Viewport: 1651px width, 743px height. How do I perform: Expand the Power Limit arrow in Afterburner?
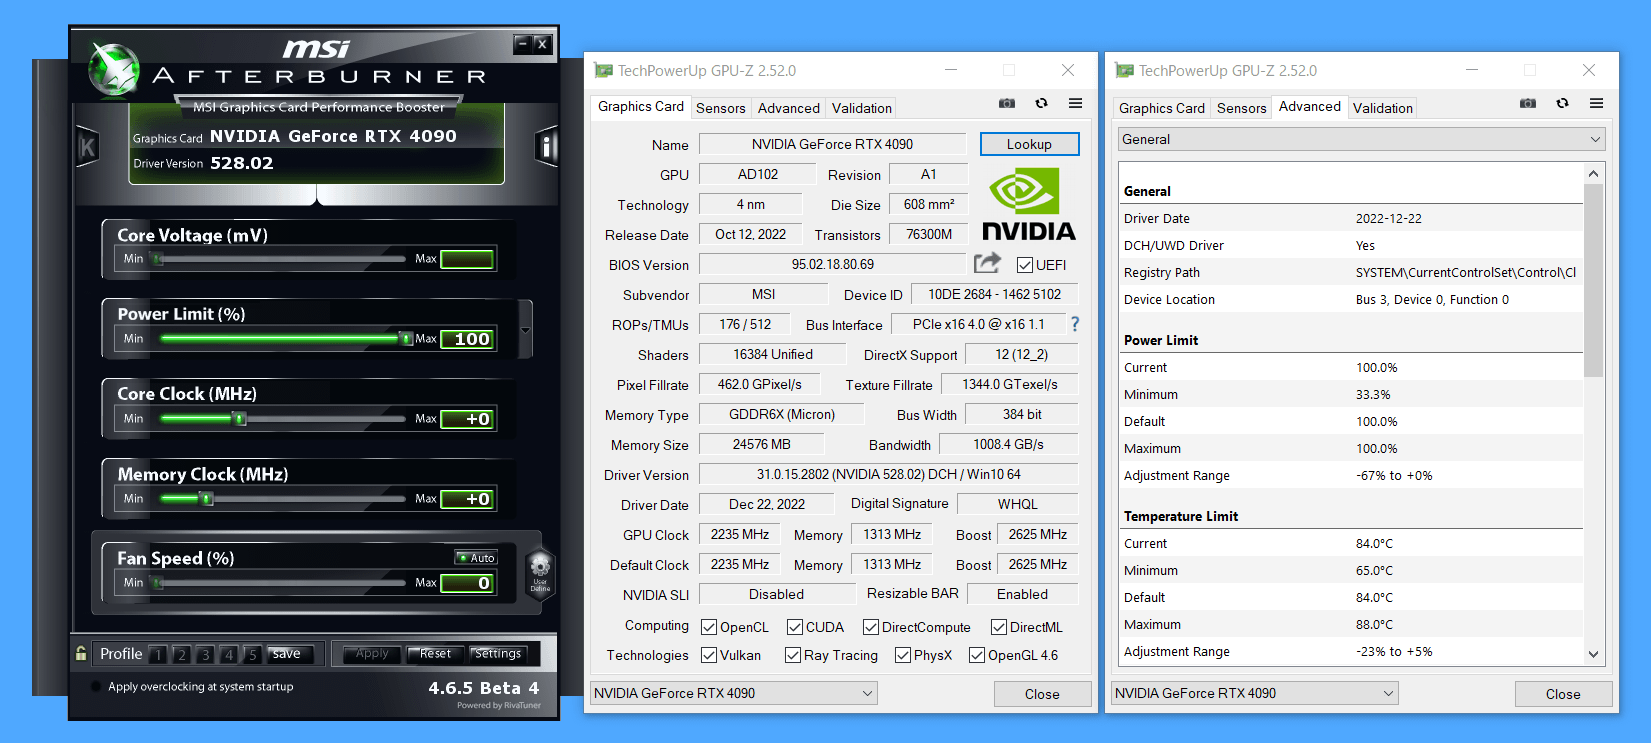pyautogui.click(x=525, y=330)
